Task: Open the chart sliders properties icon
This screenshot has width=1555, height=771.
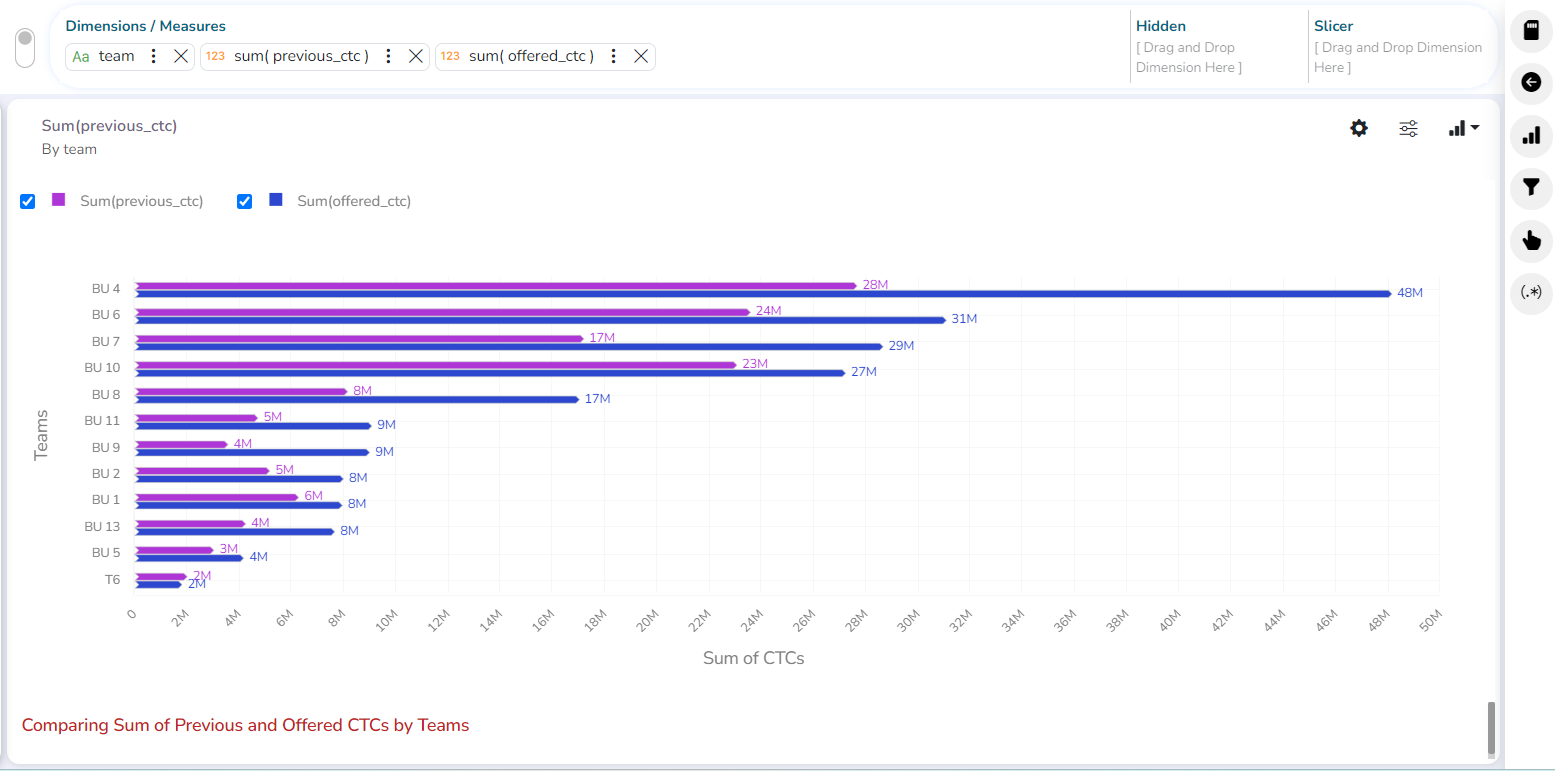Action: pos(1408,128)
